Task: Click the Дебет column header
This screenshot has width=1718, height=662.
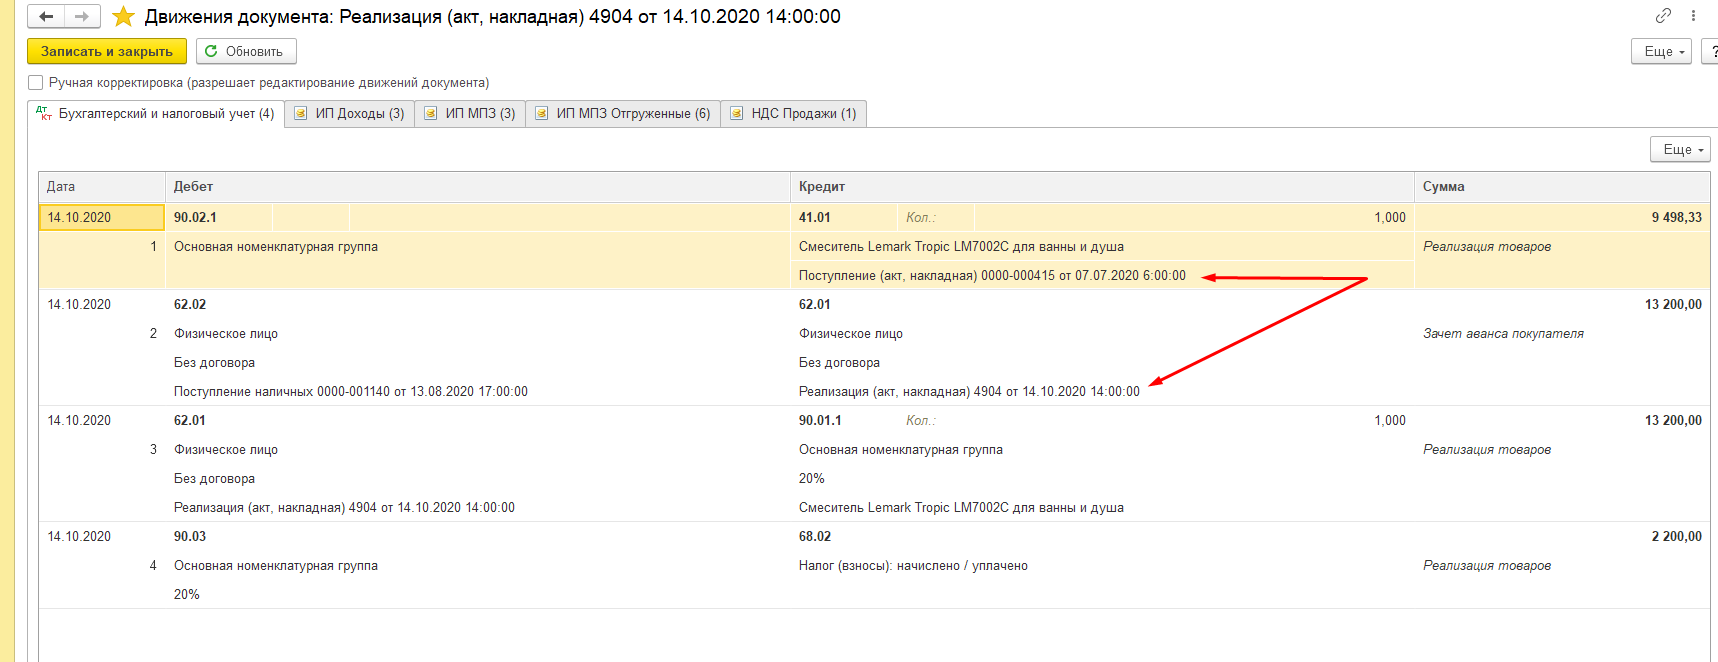Action: click(193, 187)
